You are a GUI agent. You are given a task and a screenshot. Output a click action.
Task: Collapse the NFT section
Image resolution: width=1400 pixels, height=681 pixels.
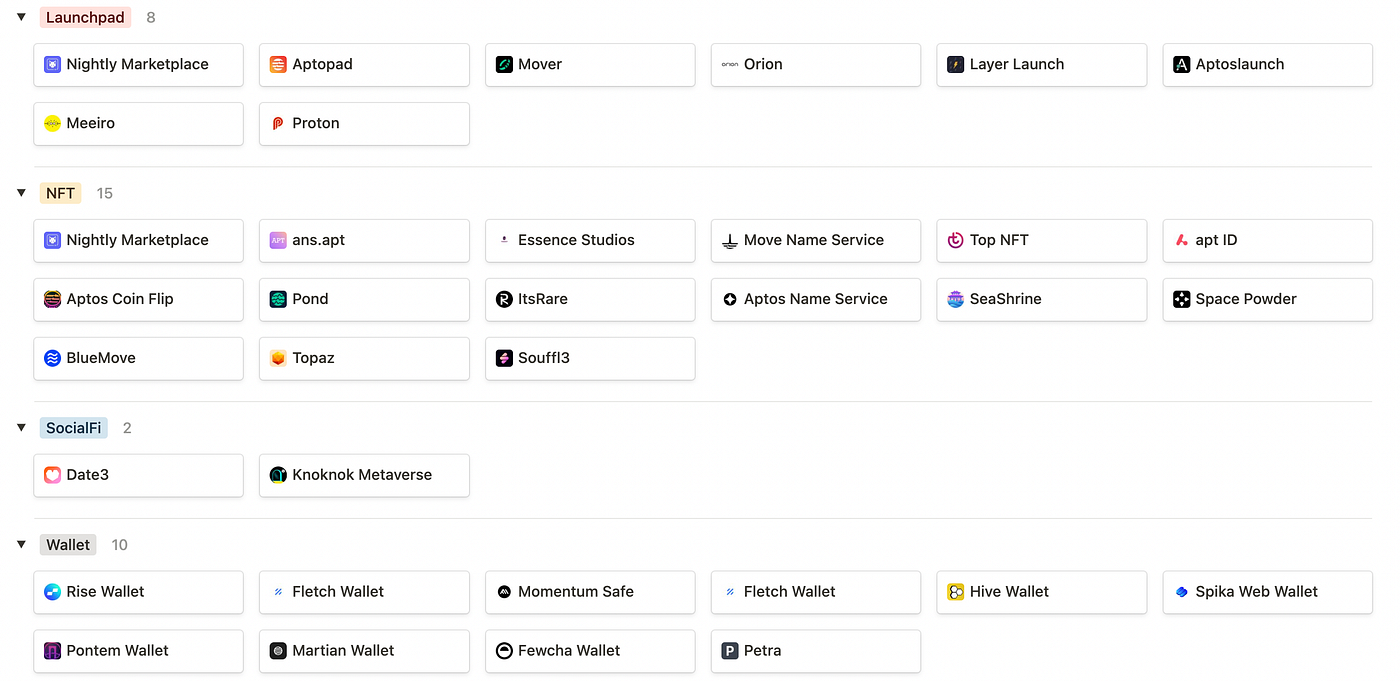point(21,192)
